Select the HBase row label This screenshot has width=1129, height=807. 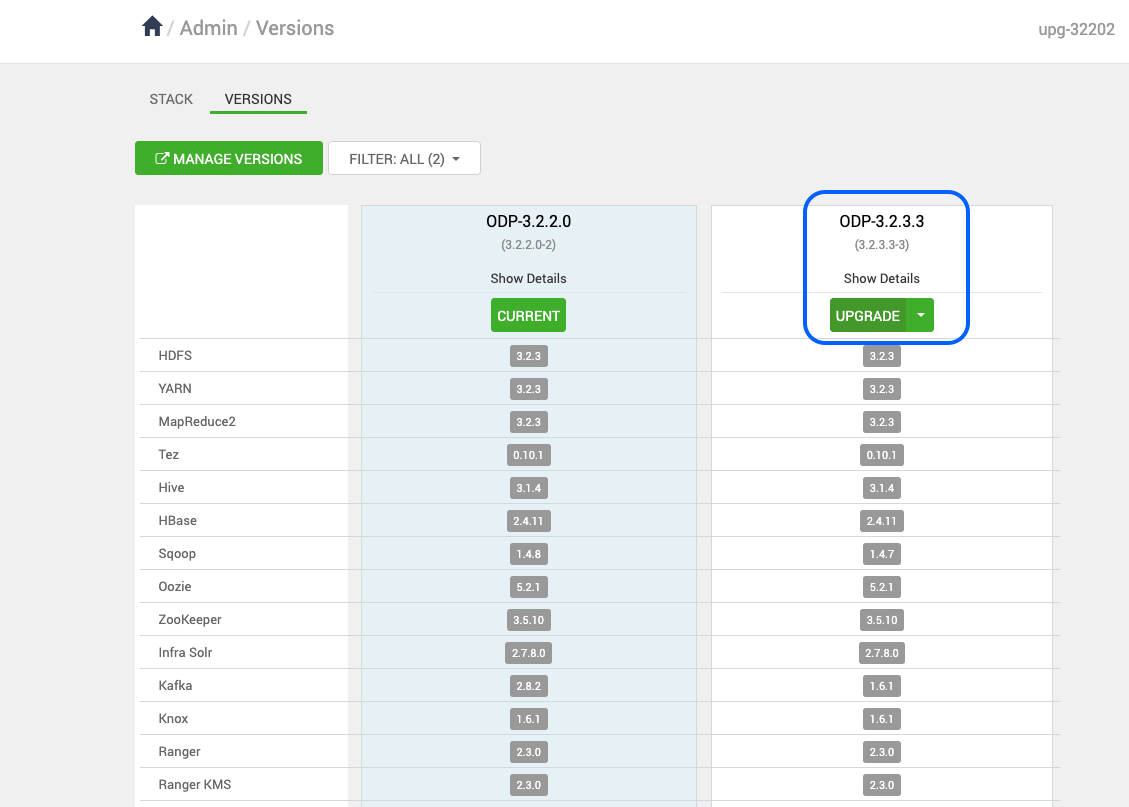pos(177,520)
